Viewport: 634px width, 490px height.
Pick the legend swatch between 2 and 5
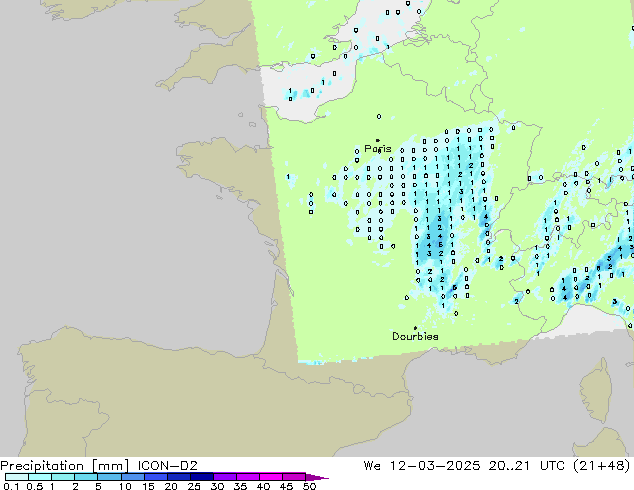point(86,477)
